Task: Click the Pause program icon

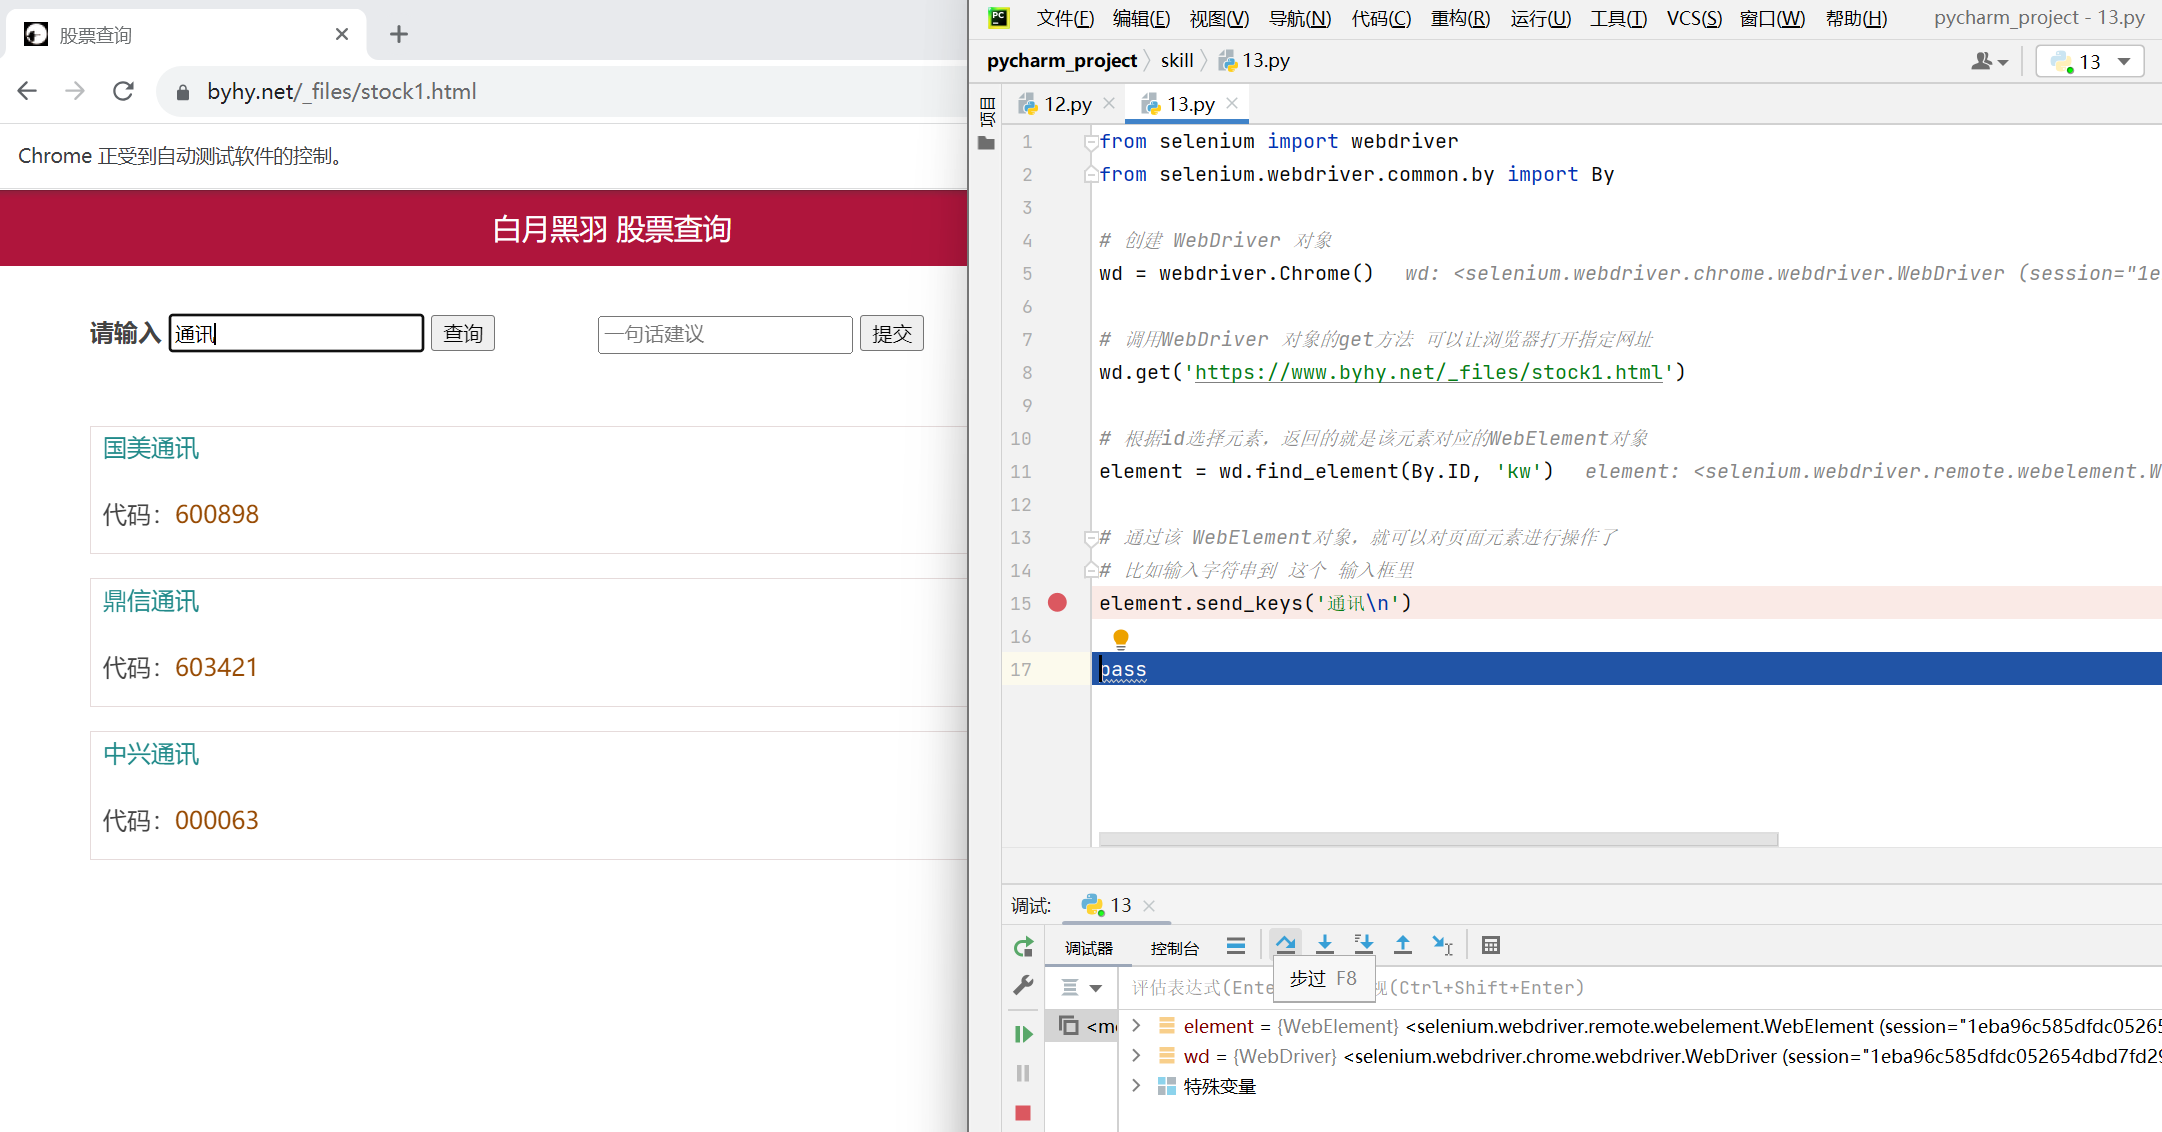Action: tap(1023, 1073)
